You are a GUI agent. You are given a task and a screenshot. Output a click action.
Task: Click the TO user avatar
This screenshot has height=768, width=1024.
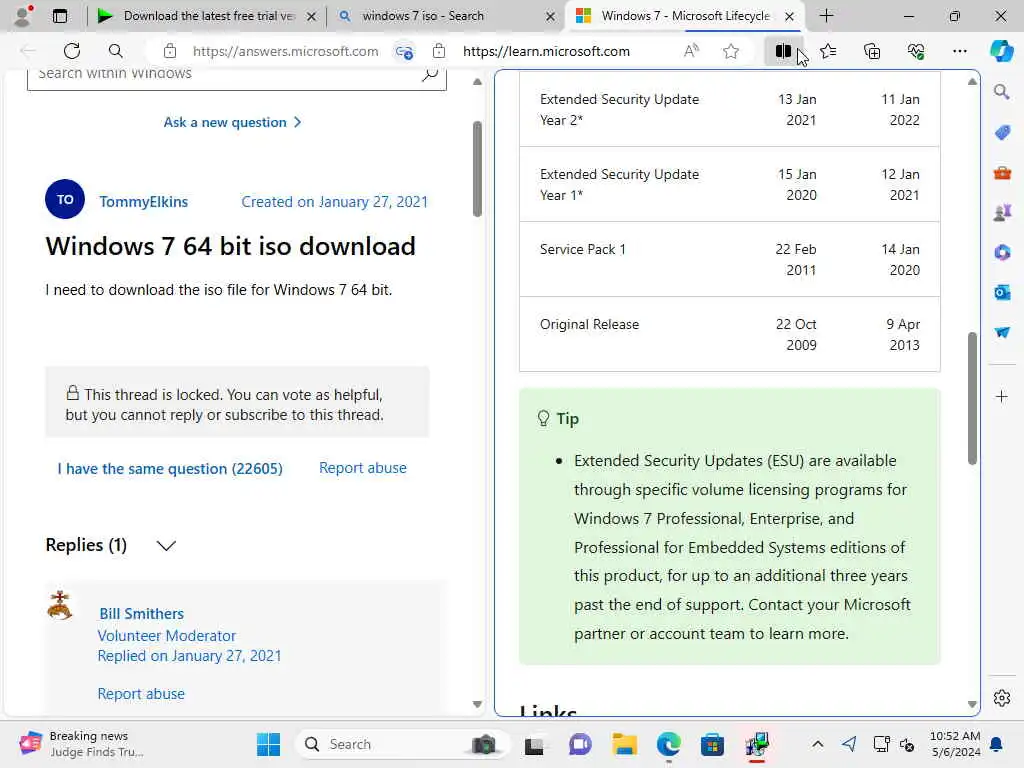pyautogui.click(x=65, y=199)
